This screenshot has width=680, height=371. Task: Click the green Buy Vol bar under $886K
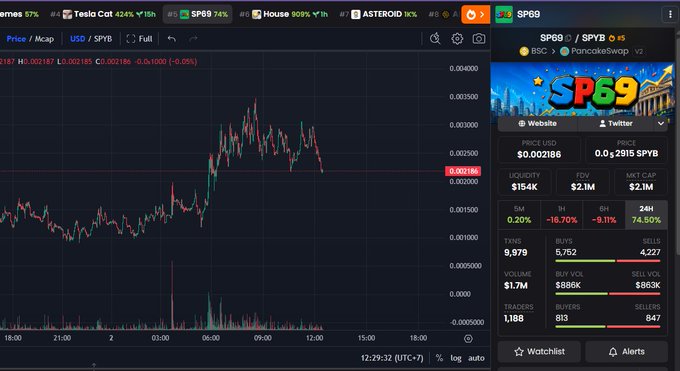pos(582,294)
